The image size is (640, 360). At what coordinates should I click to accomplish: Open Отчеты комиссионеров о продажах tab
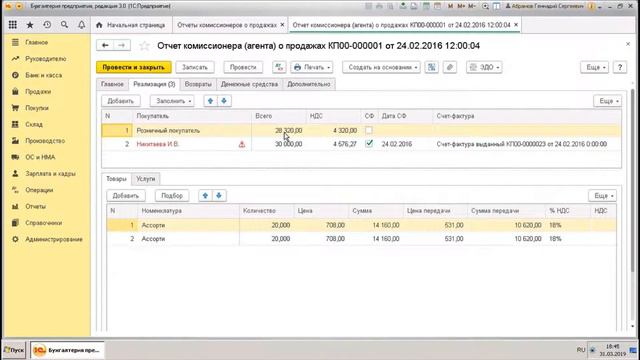pos(227,25)
